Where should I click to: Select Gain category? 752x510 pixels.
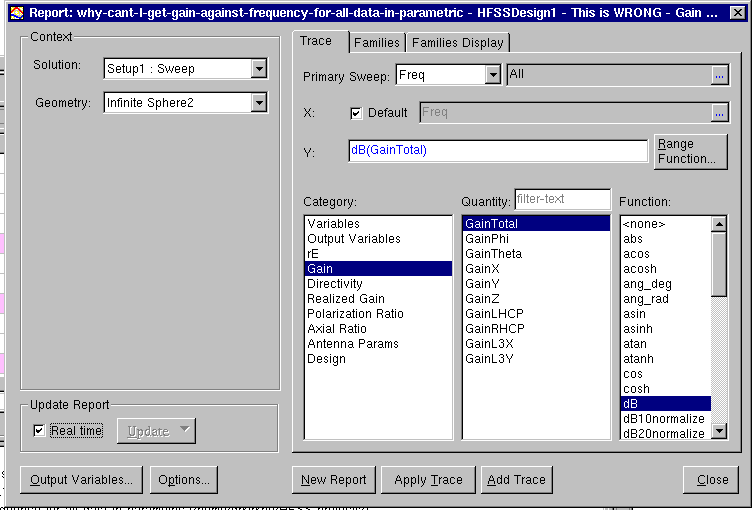pyautogui.click(x=378, y=269)
